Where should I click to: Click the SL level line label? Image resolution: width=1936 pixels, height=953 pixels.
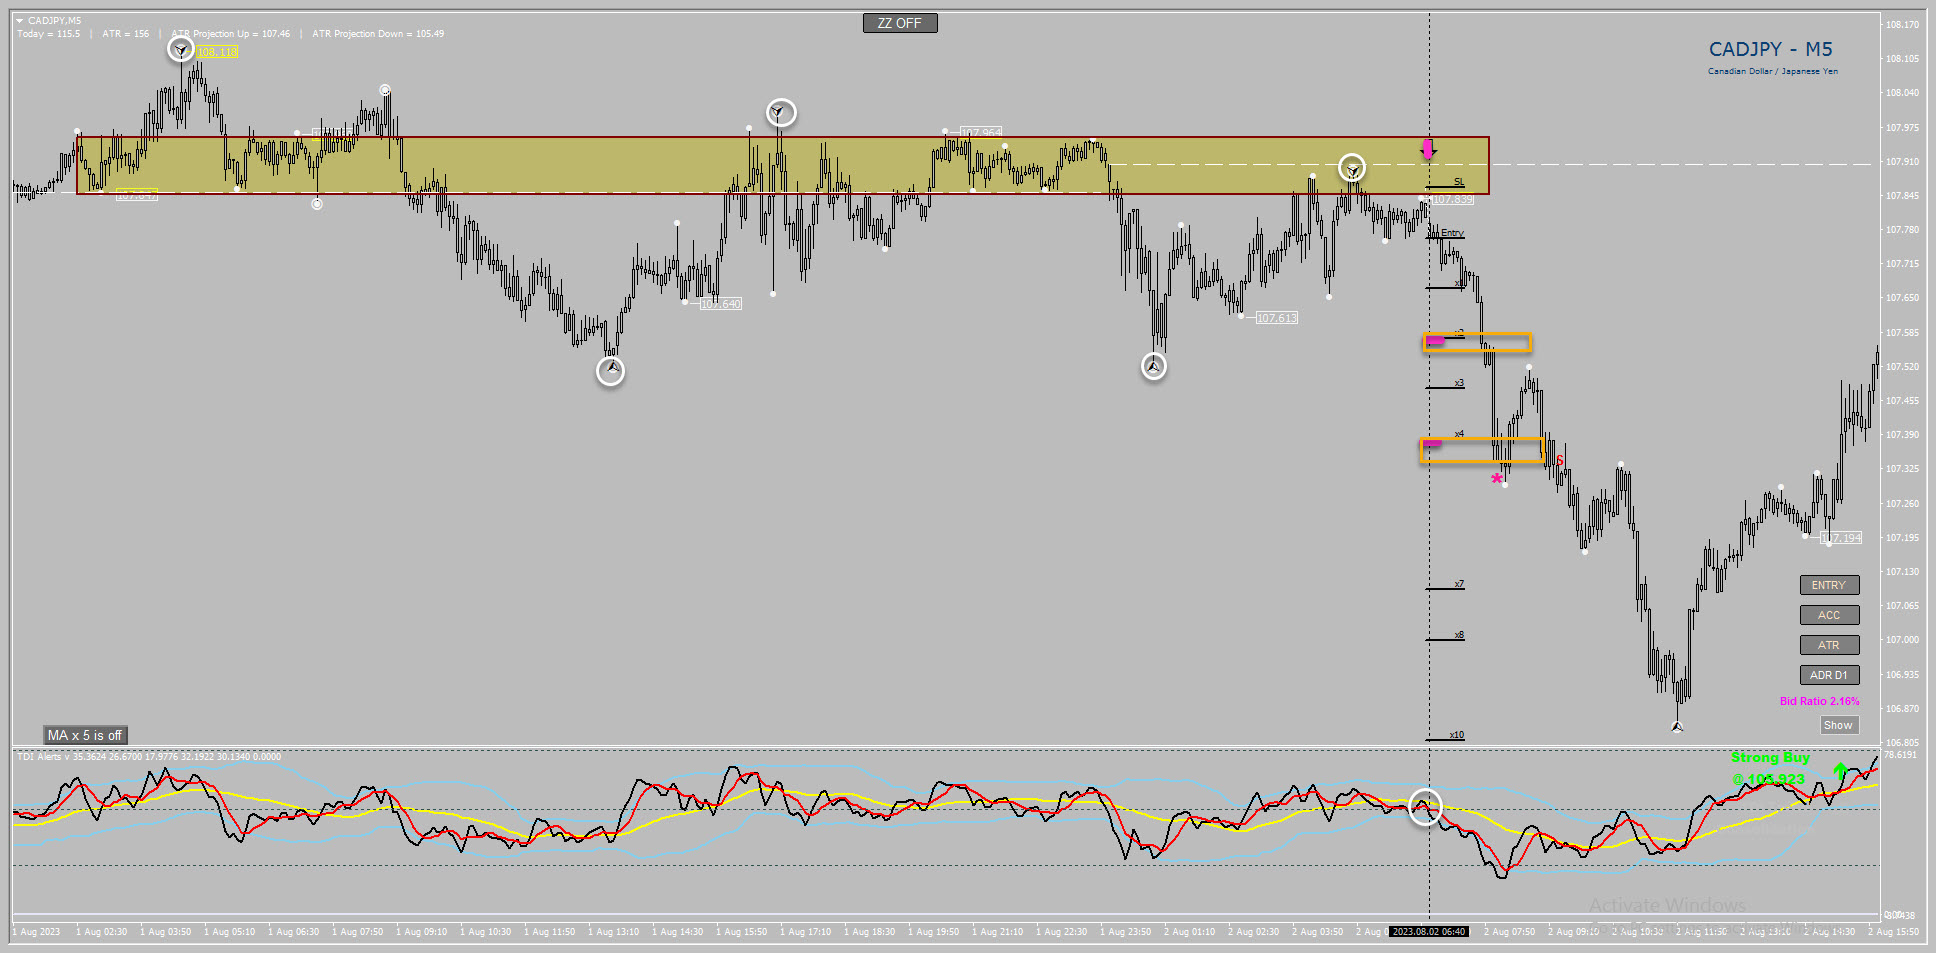coord(1459,182)
